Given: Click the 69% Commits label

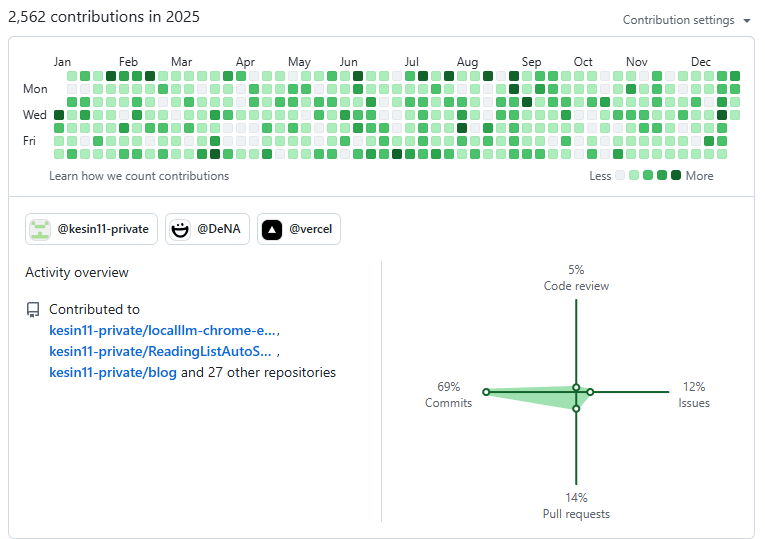Looking at the screenshot, I should tap(448, 395).
